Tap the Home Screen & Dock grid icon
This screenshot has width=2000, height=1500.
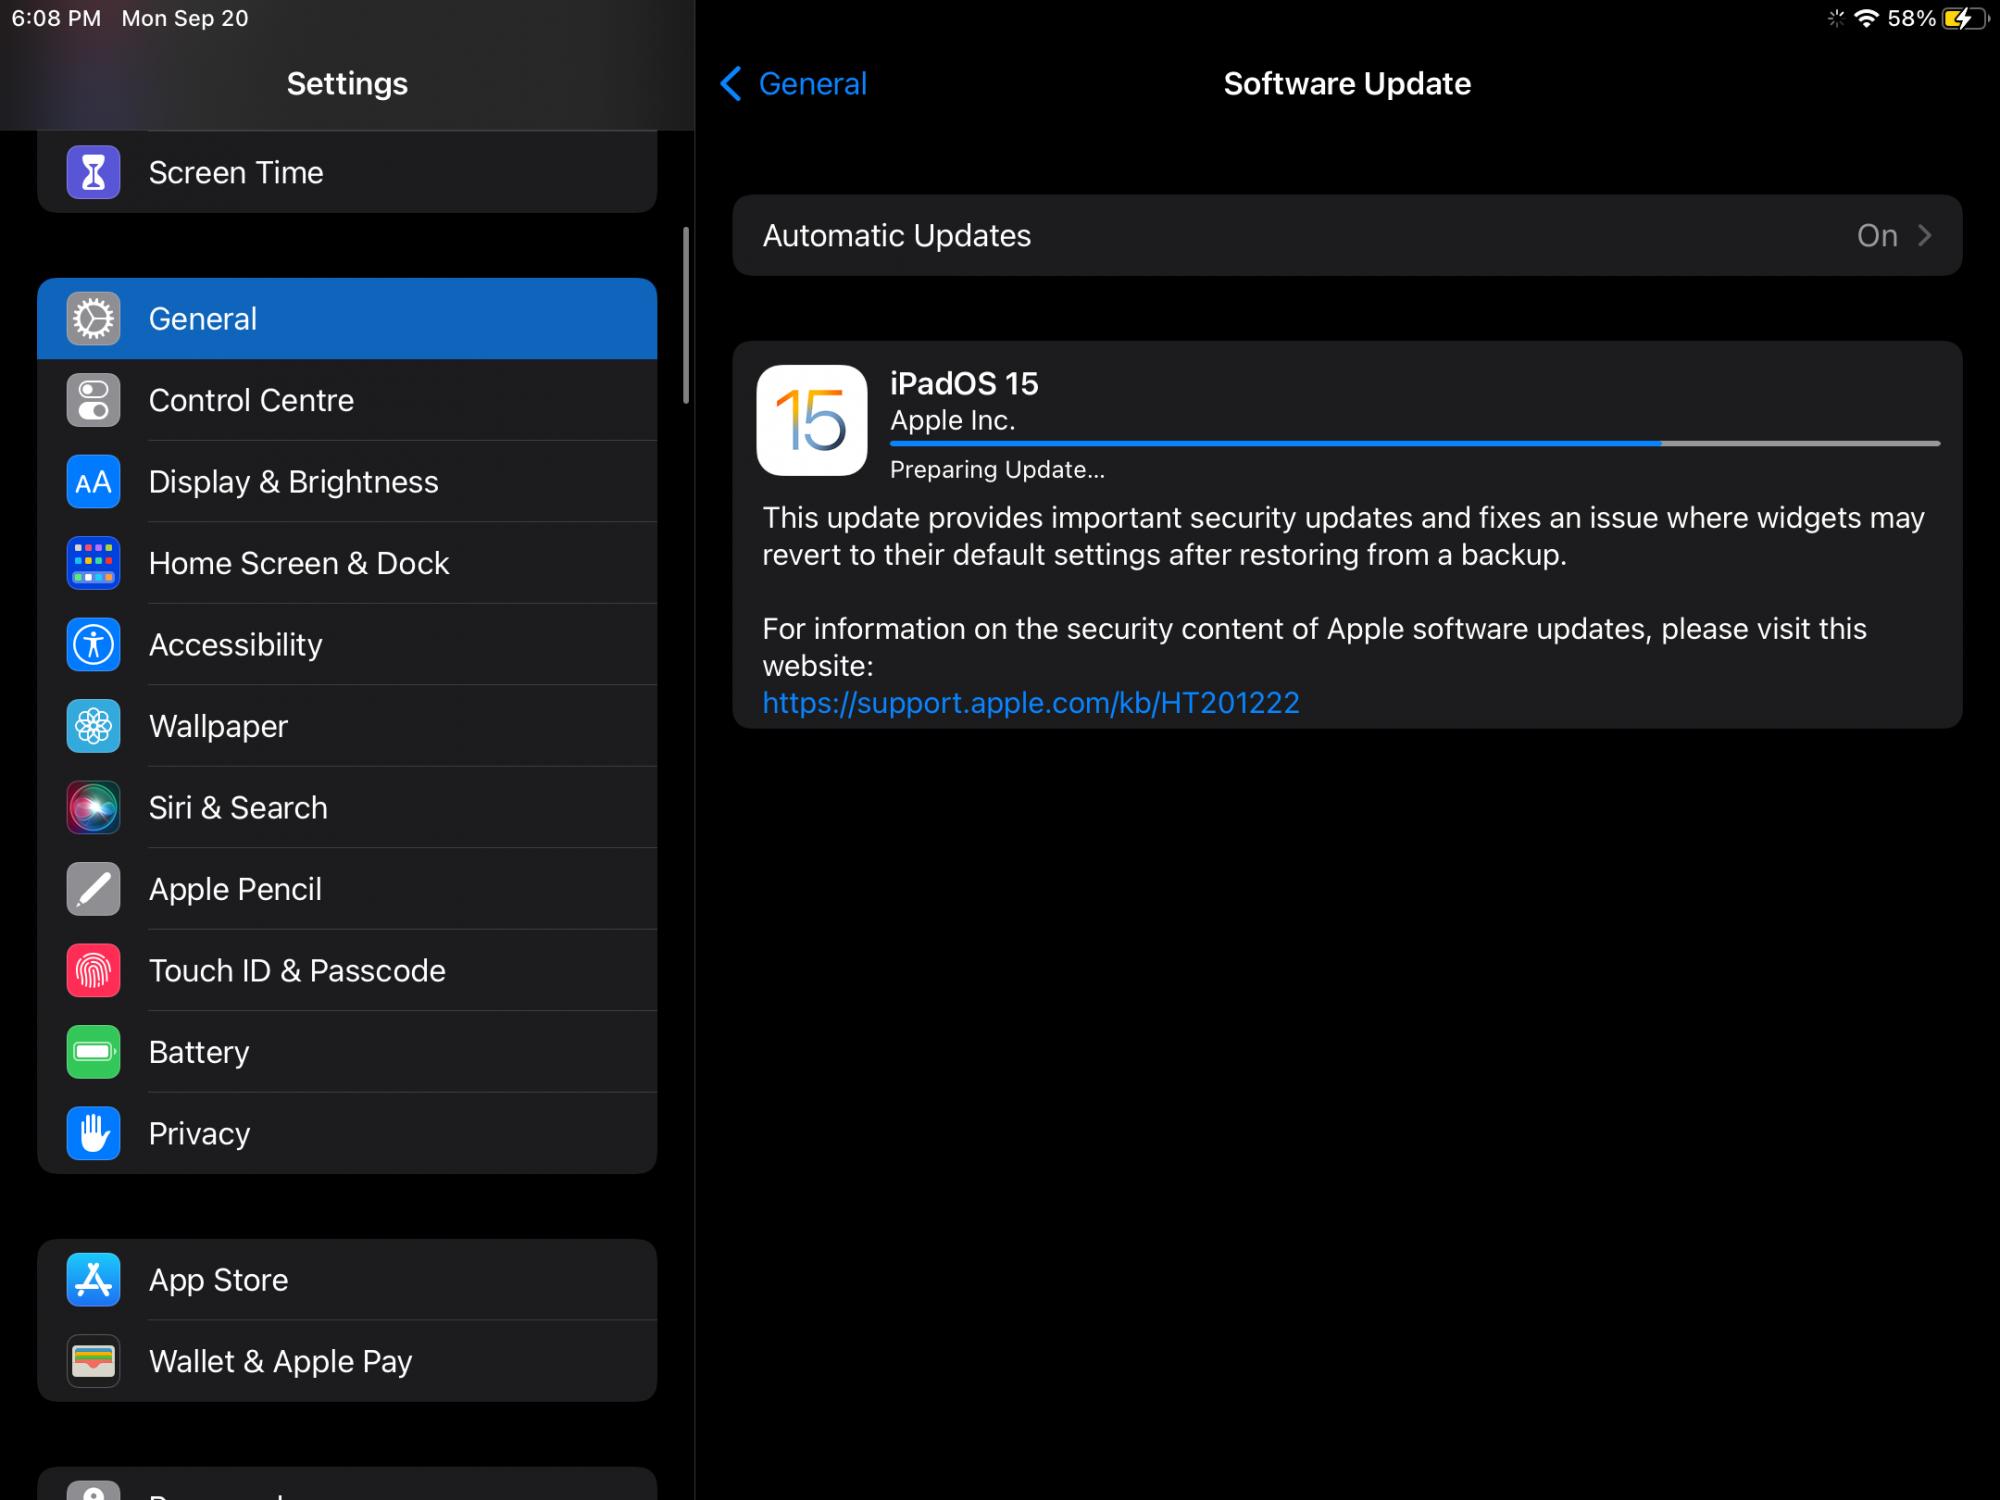tap(93, 563)
